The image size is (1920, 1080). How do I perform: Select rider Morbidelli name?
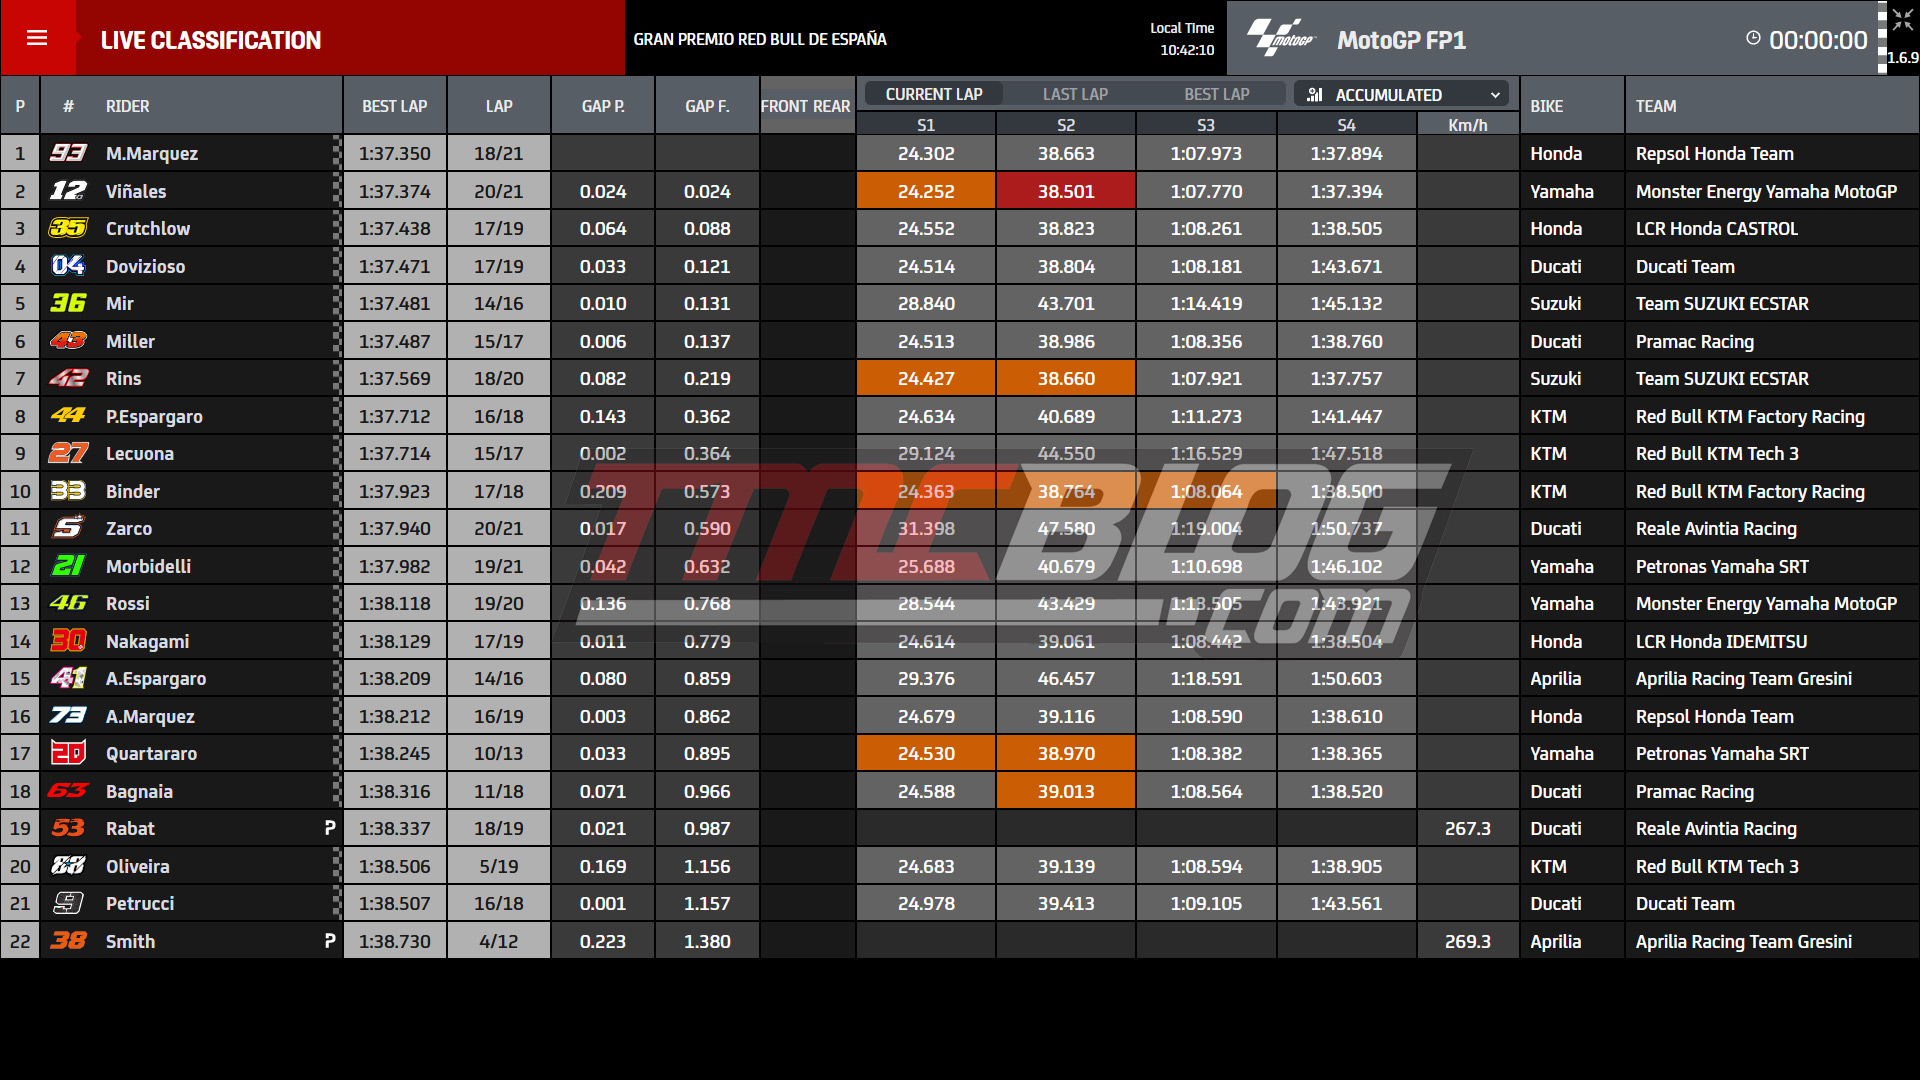pyautogui.click(x=148, y=567)
